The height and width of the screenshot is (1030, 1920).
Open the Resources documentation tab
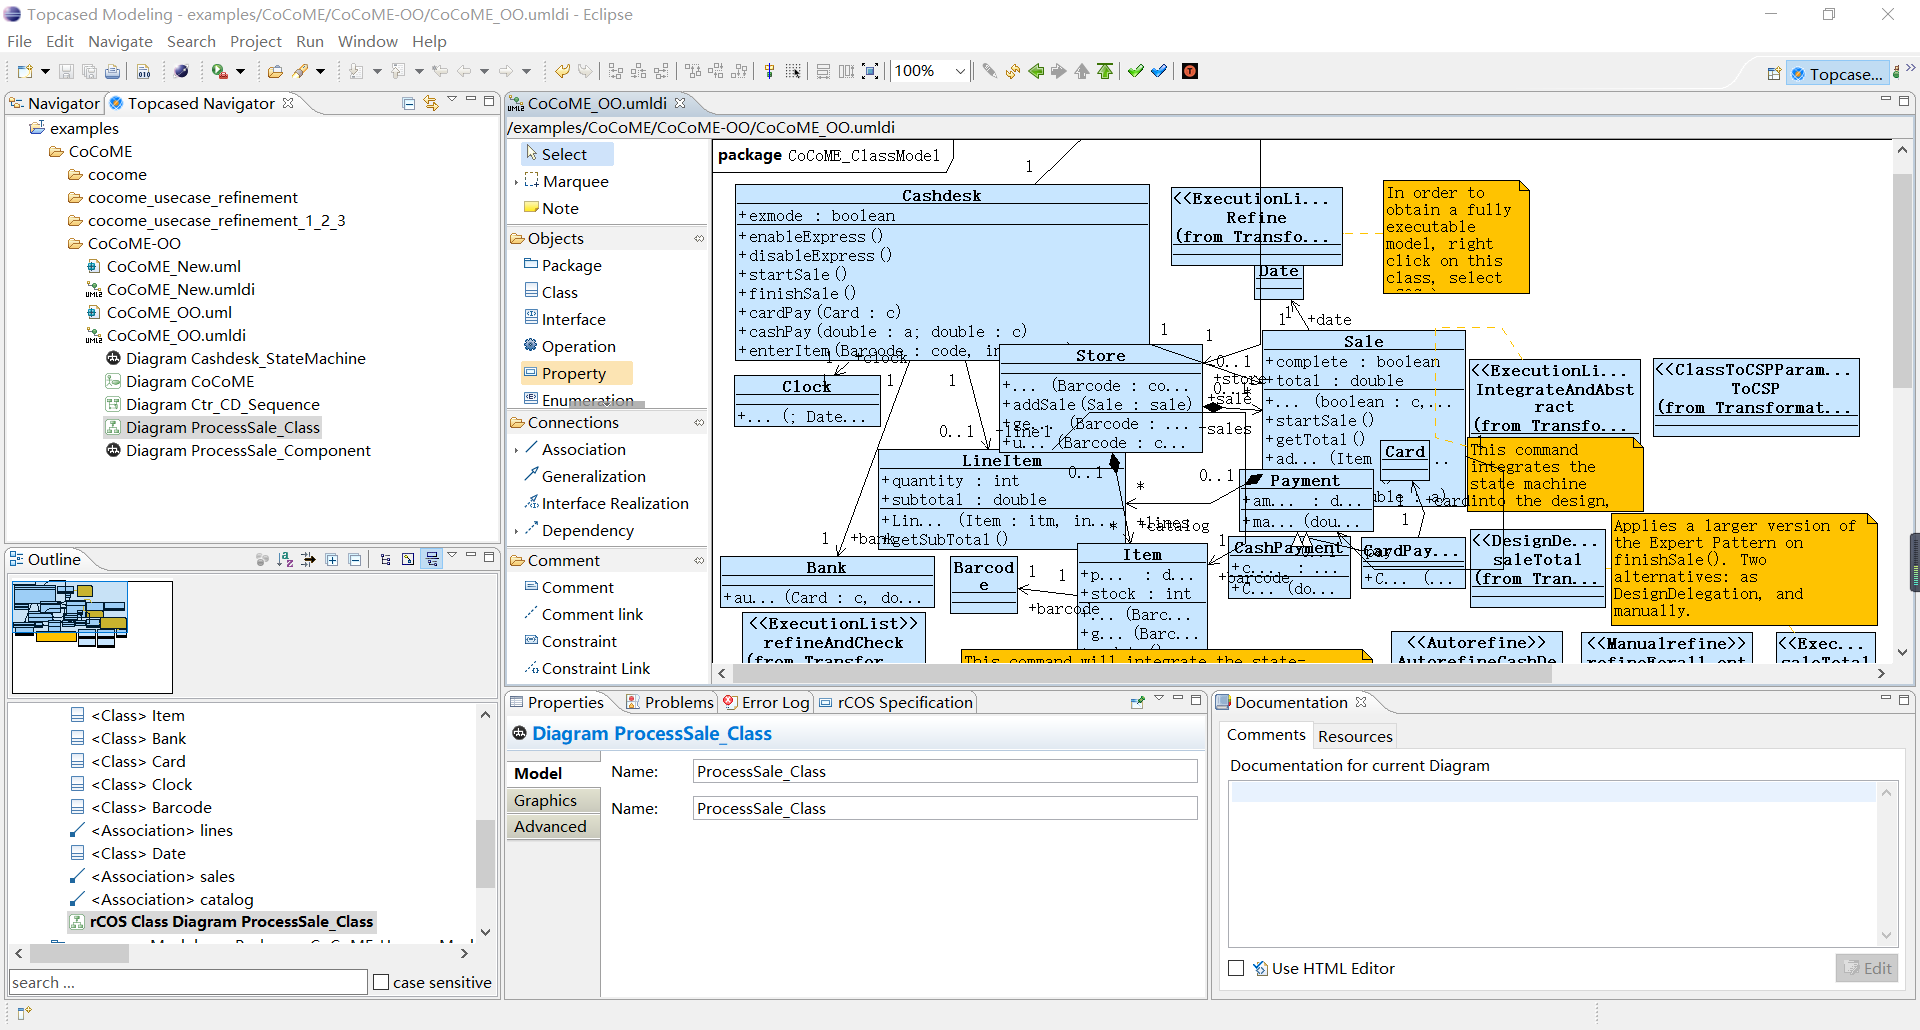[x=1355, y=736]
